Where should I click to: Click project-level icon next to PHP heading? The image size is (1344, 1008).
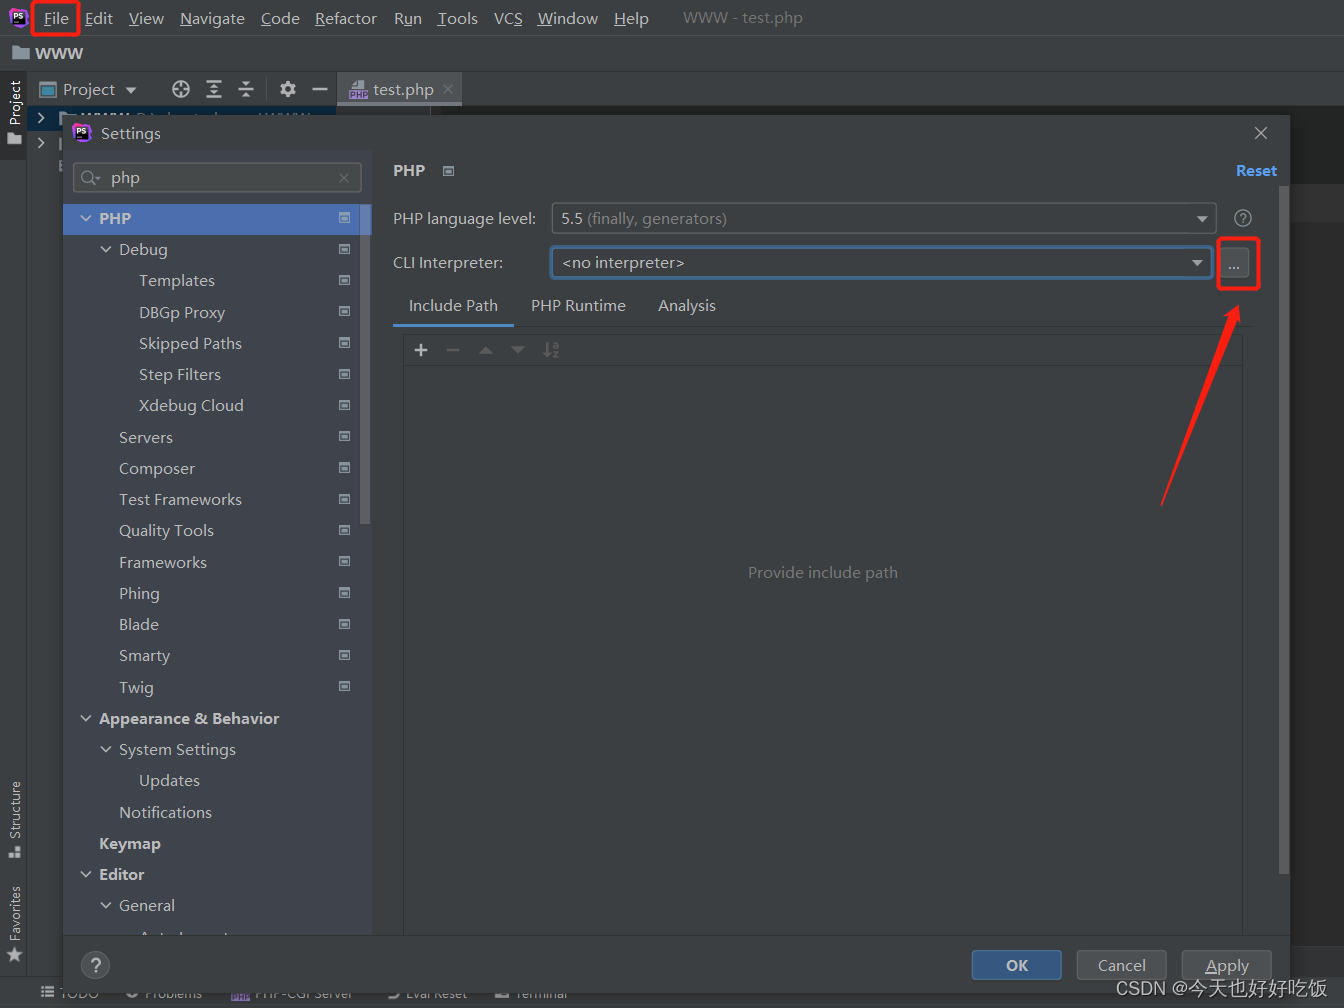[448, 171]
